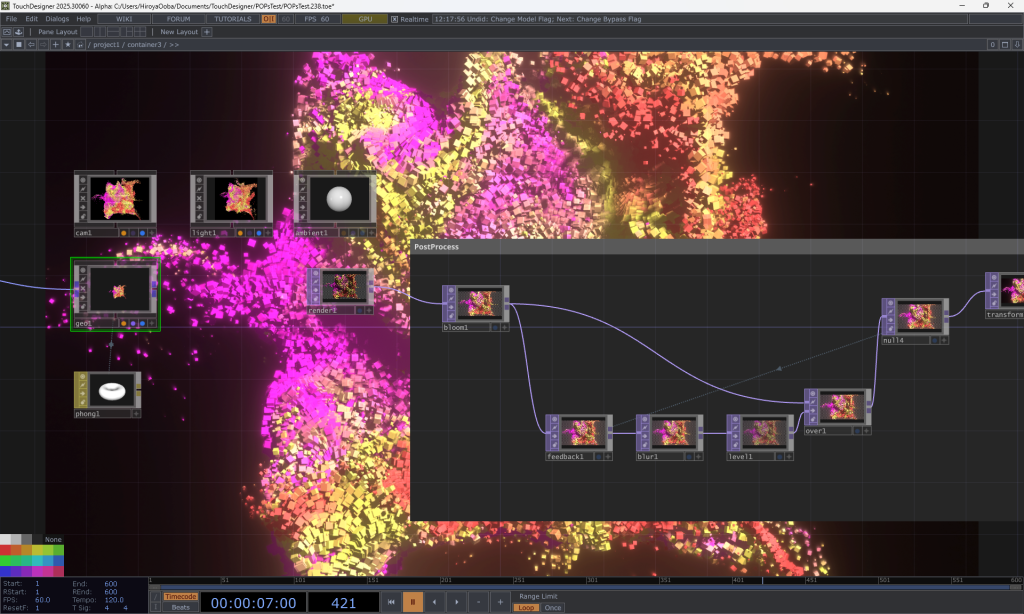Expand the plus button on feedback1 node
The width and height of the screenshot is (1024, 614).
tap(607, 457)
